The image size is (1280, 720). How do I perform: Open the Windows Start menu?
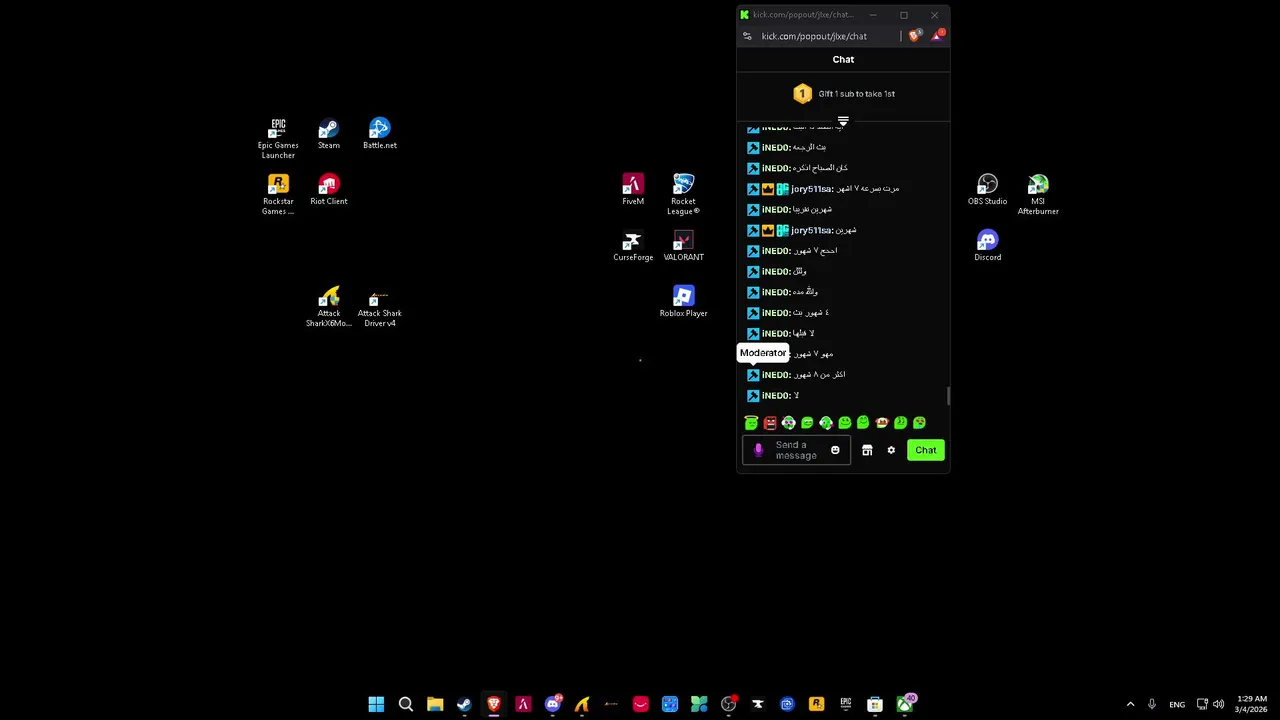pos(376,705)
